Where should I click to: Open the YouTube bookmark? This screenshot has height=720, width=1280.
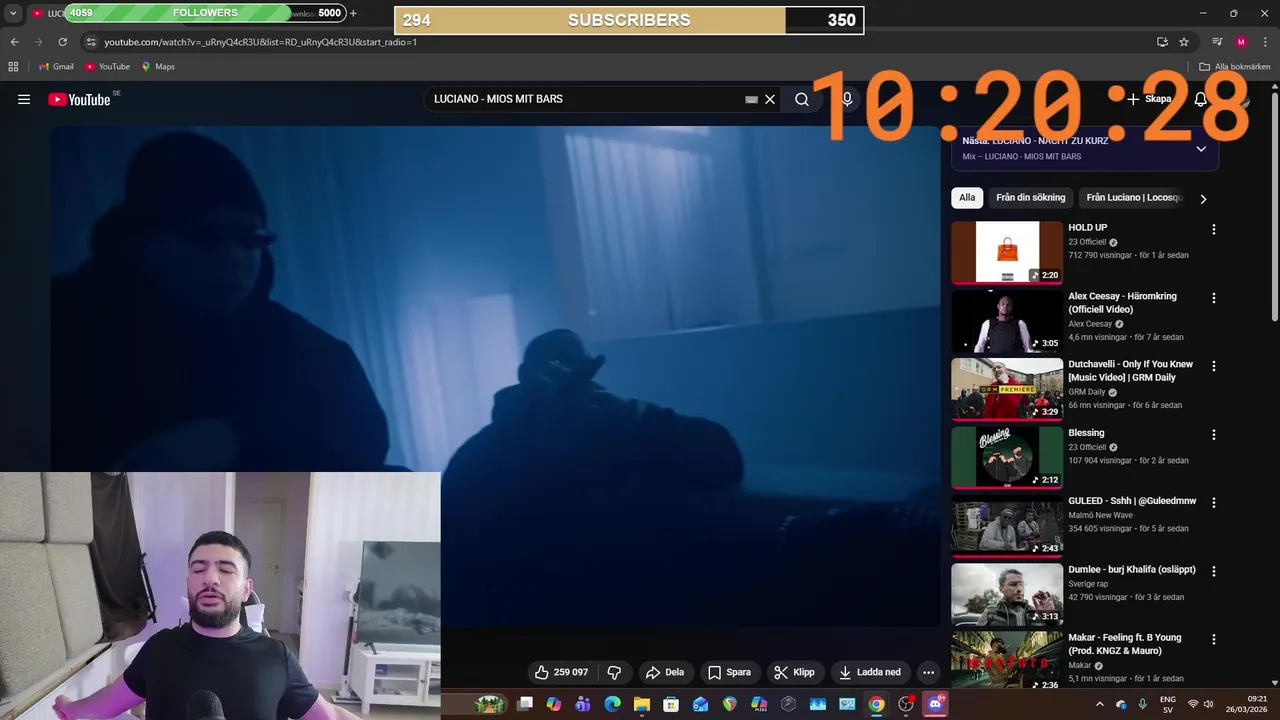click(107, 67)
